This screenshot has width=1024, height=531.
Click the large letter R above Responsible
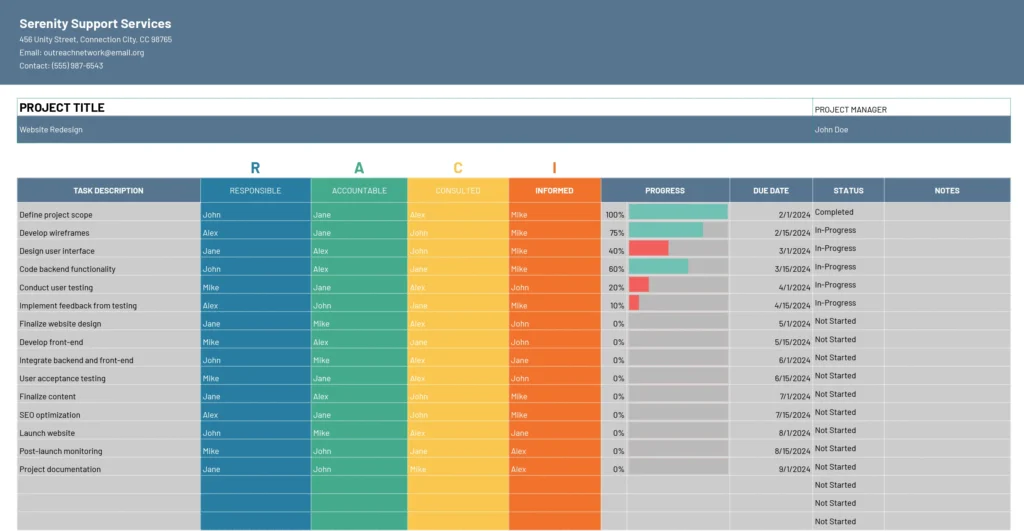[x=255, y=168]
